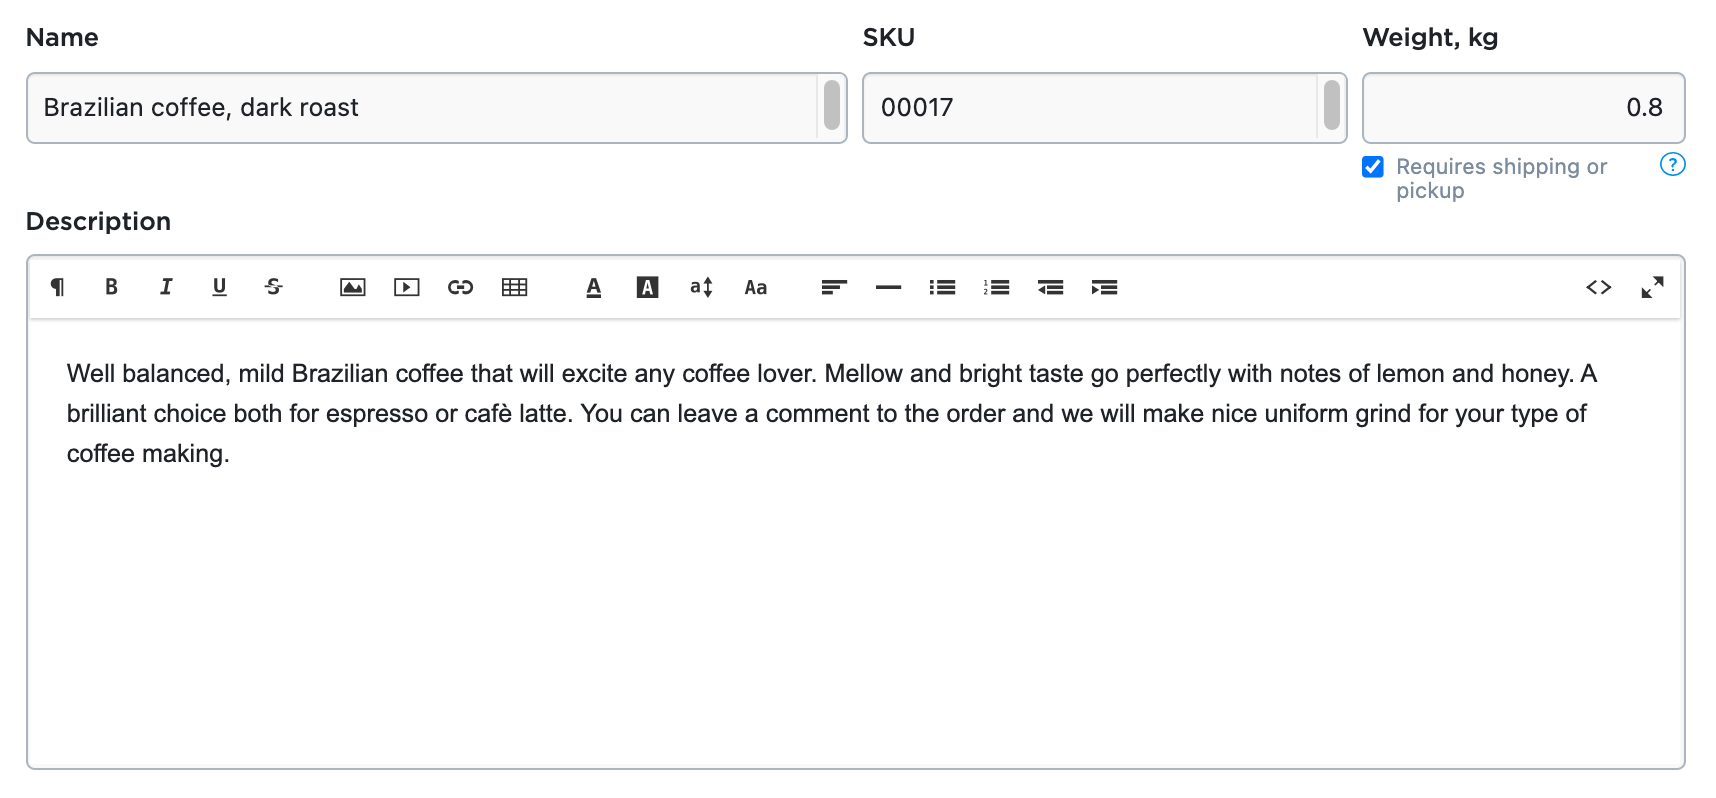Apply underline formatting
This screenshot has height=798, width=1716.
(219, 287)
